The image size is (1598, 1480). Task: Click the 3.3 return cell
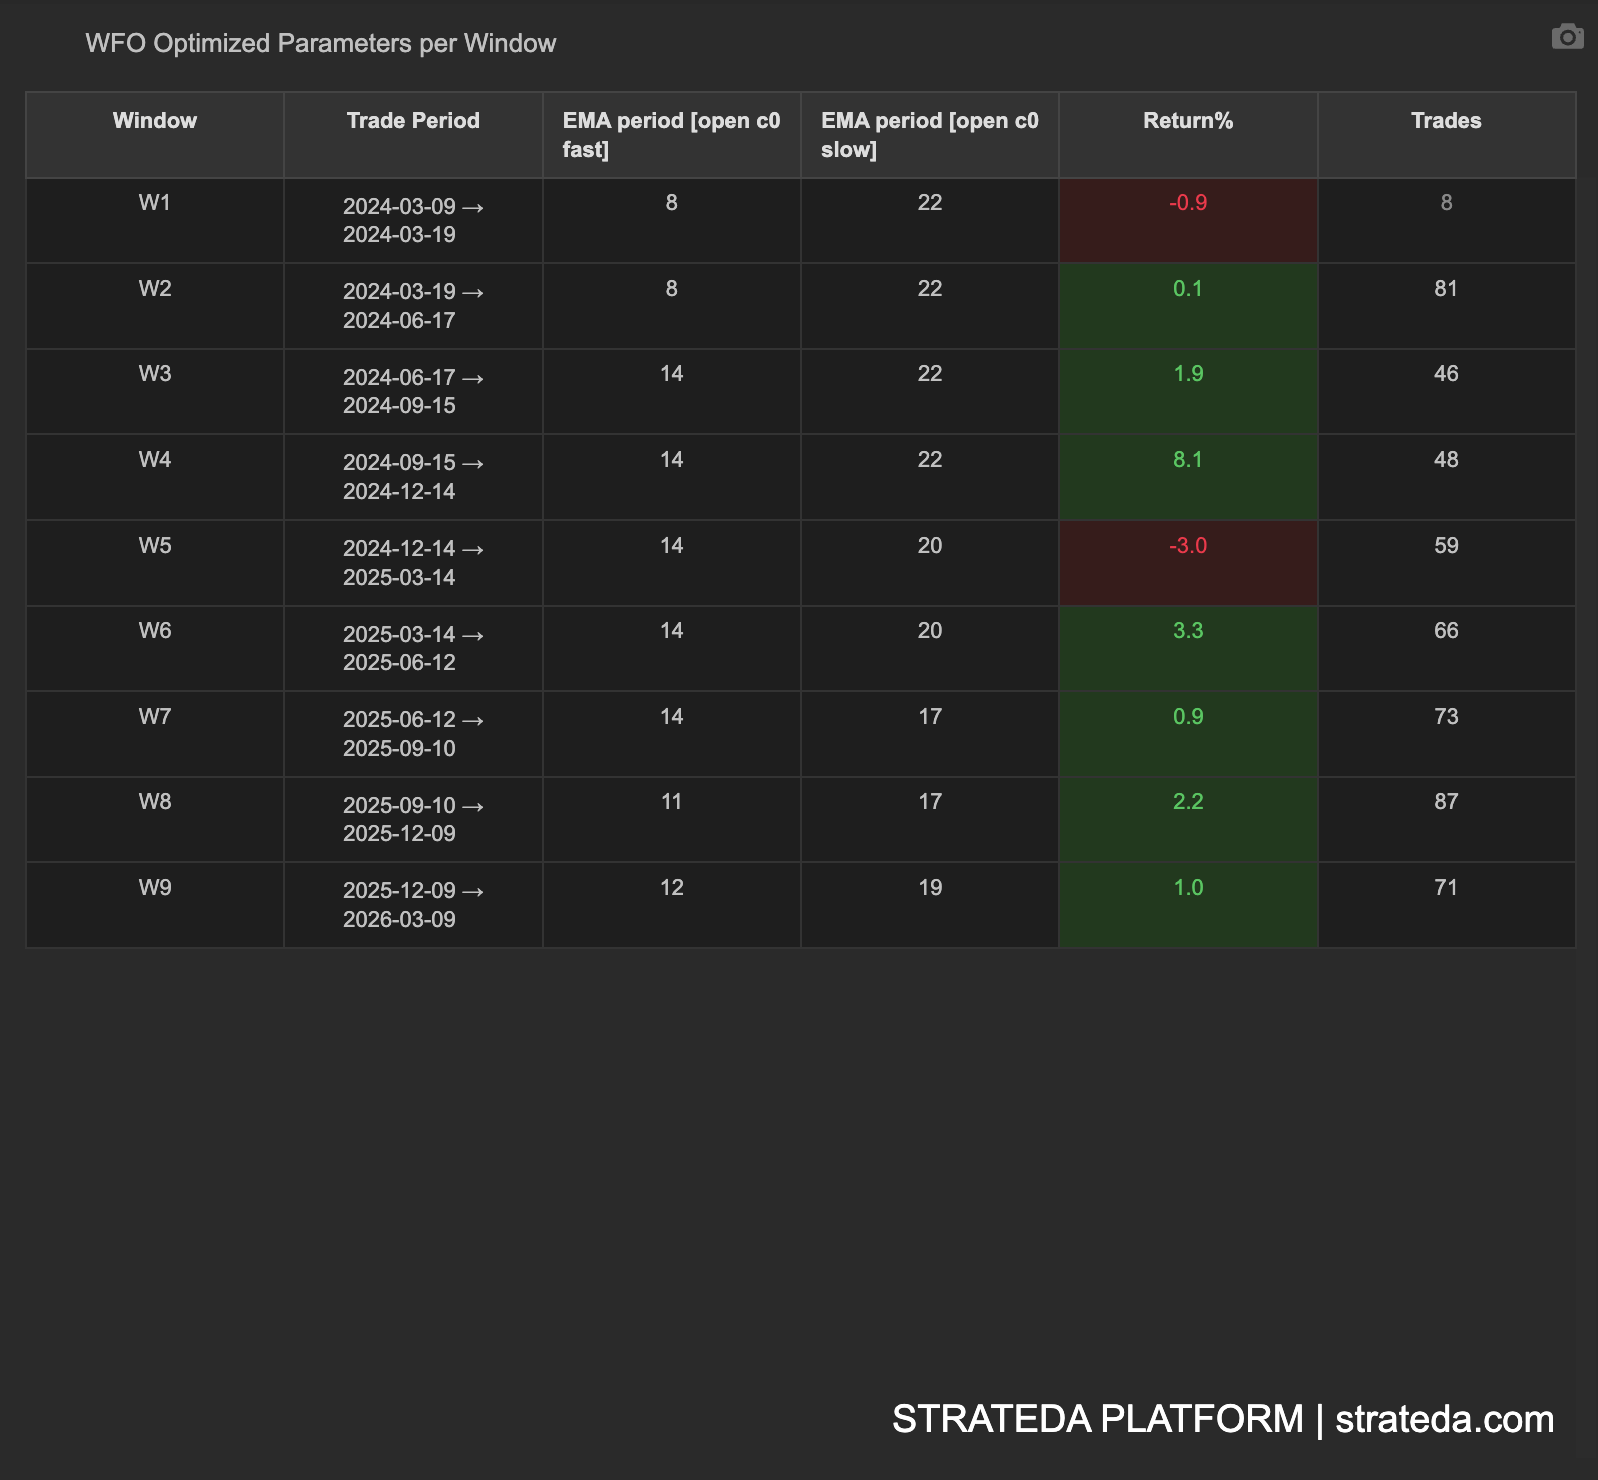(1188, 648)
